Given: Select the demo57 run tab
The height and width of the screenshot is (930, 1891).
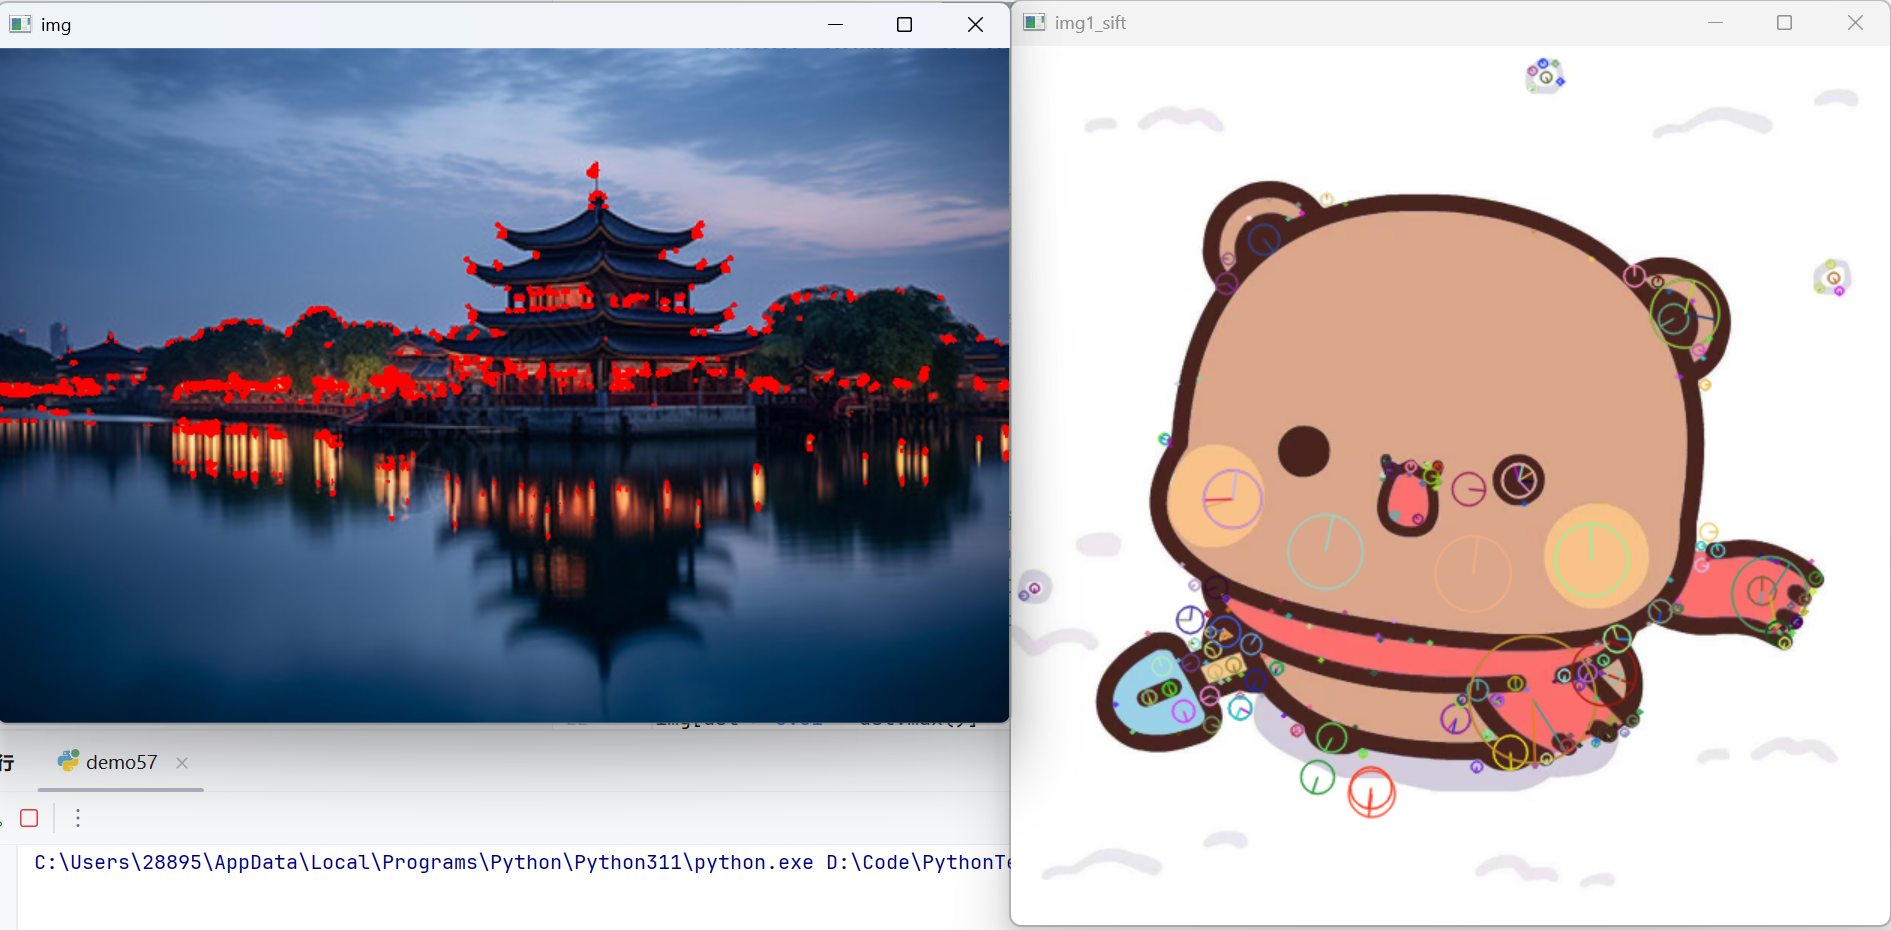Looking at the screenshot, I should tap(121, 762).
